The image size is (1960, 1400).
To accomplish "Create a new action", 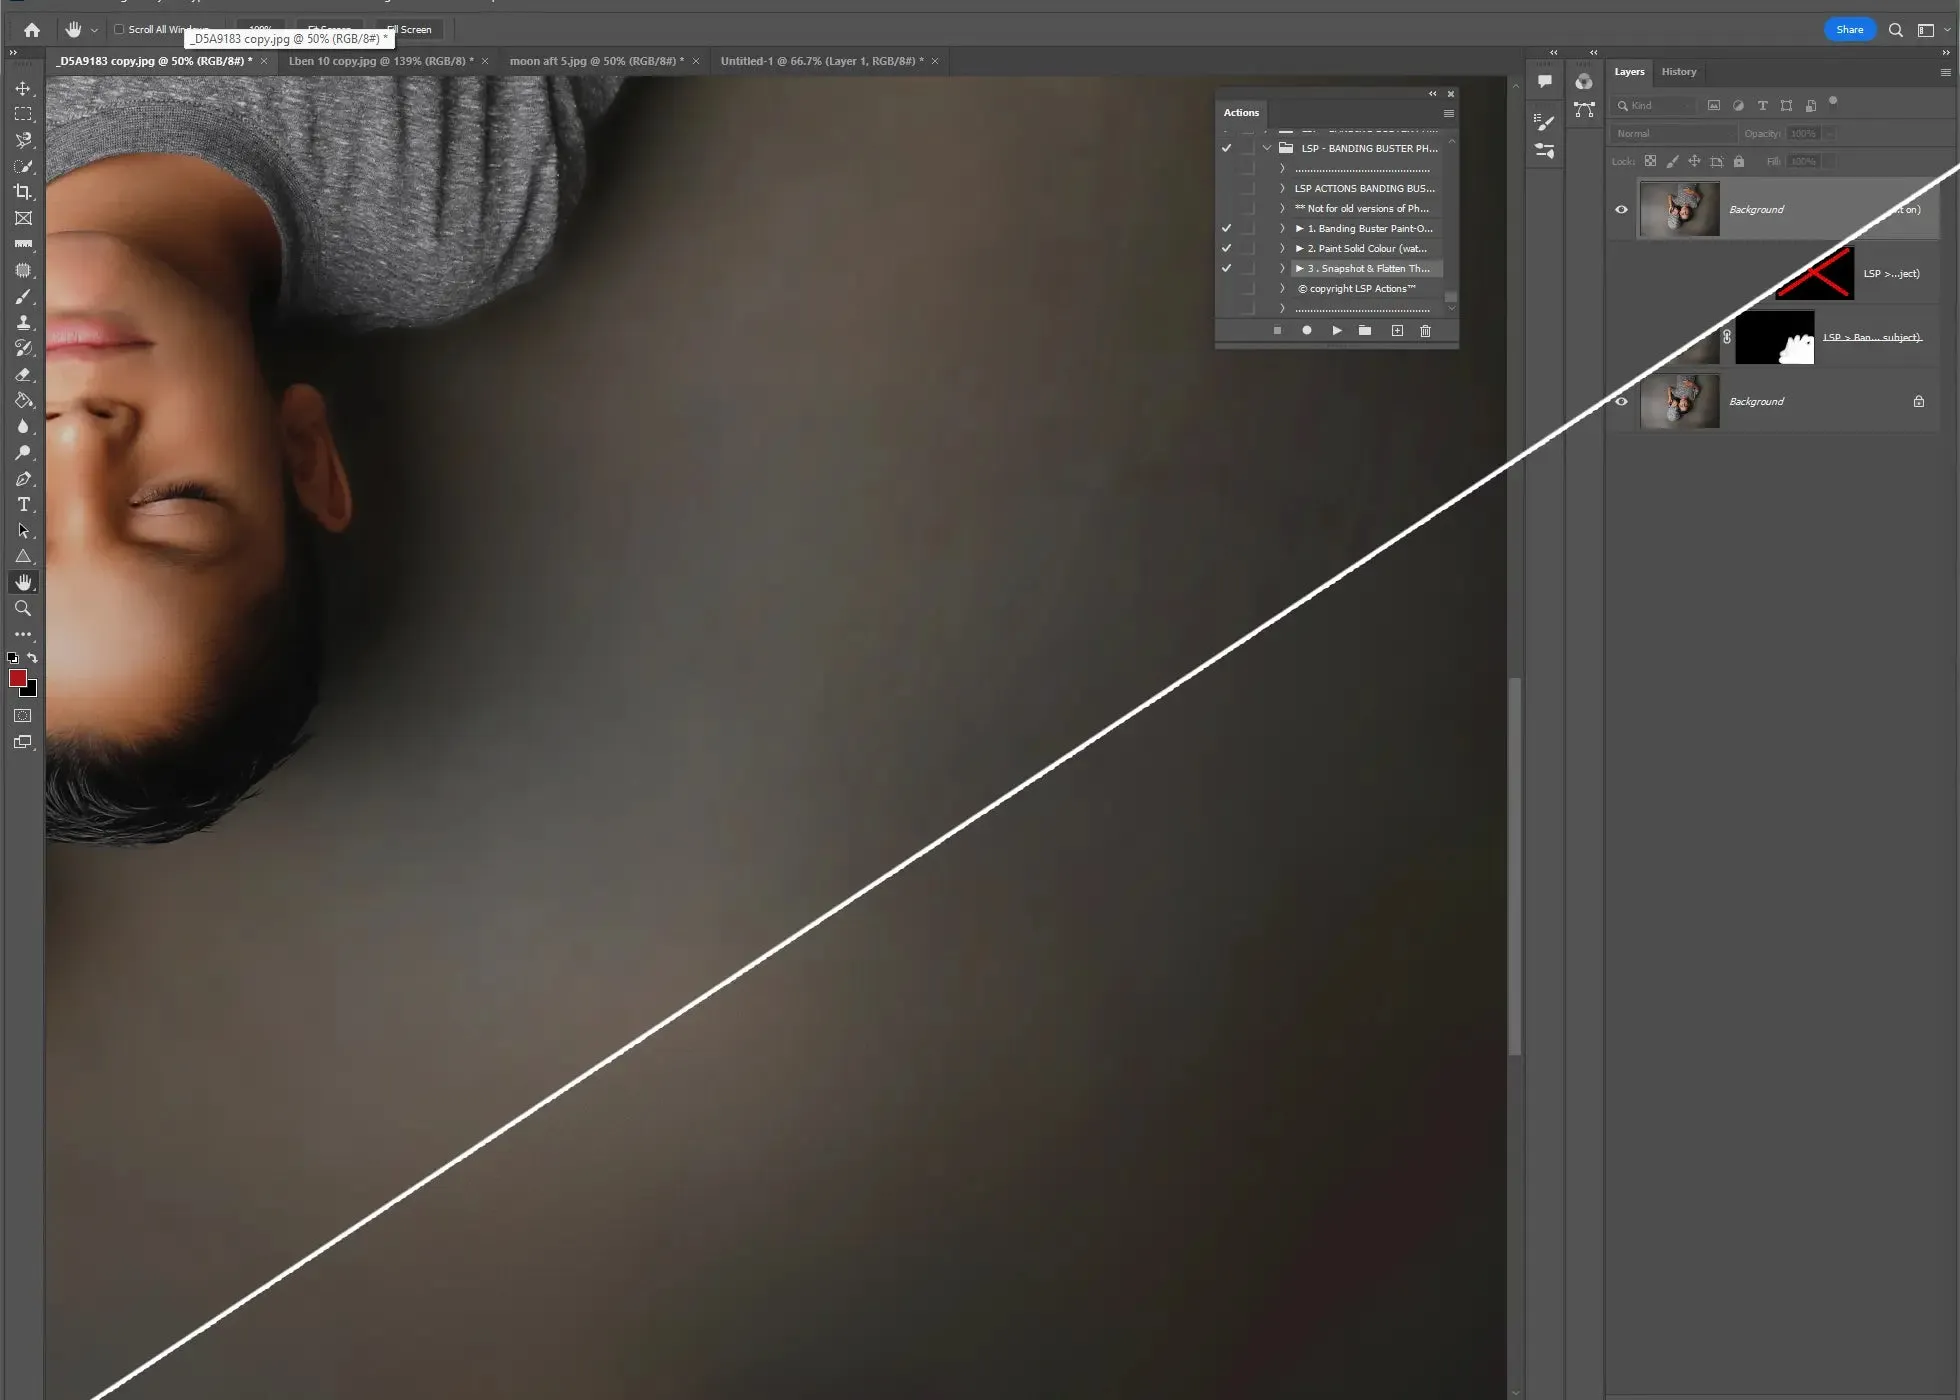I will 1397,330.
